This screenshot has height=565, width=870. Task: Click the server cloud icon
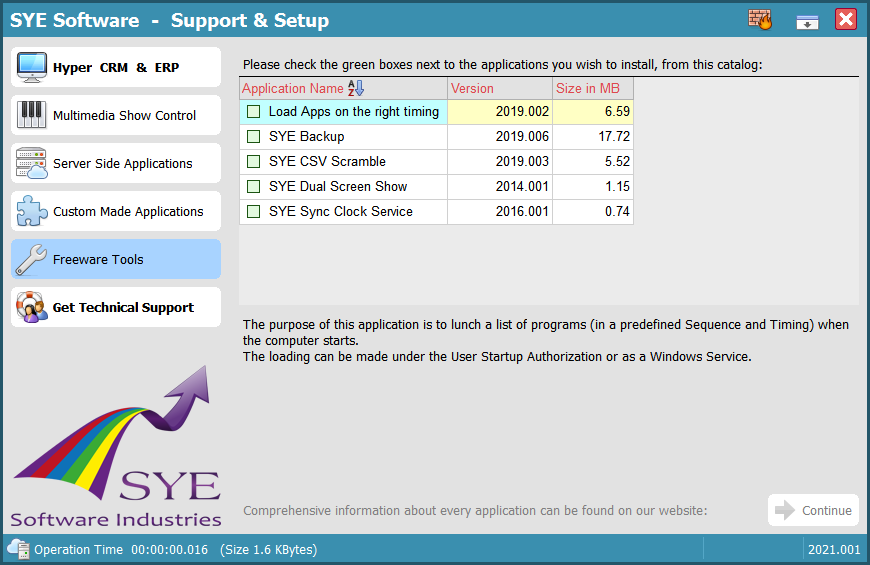point(32,163)
